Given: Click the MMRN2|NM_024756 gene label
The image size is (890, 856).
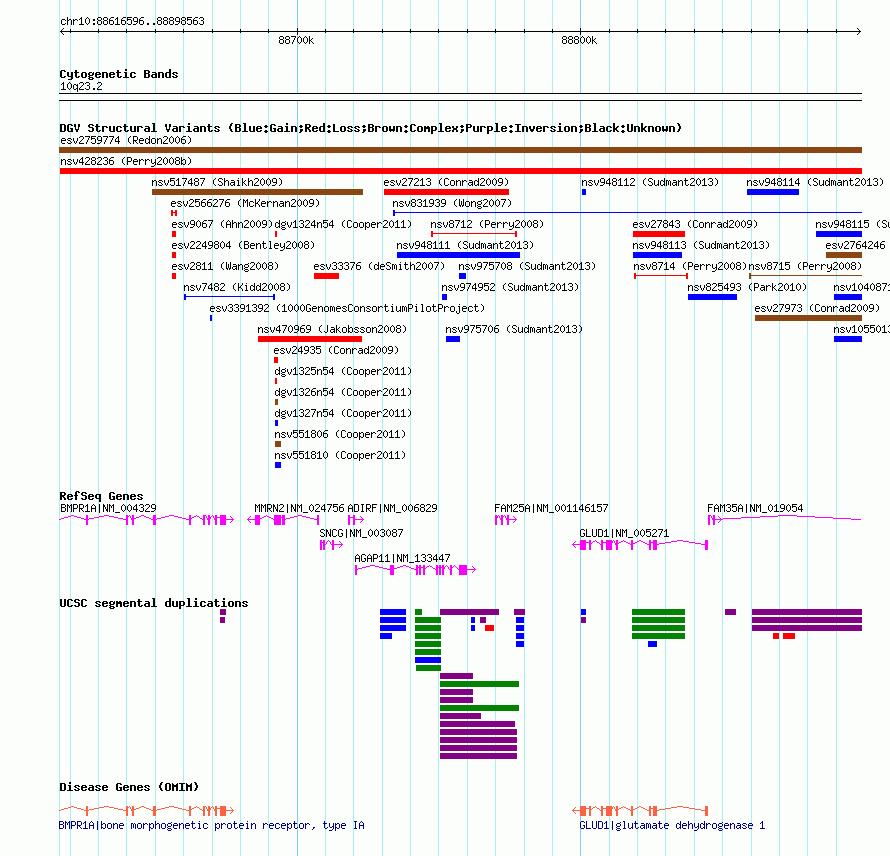Looking at the screenshot, I should pos(299,509).
